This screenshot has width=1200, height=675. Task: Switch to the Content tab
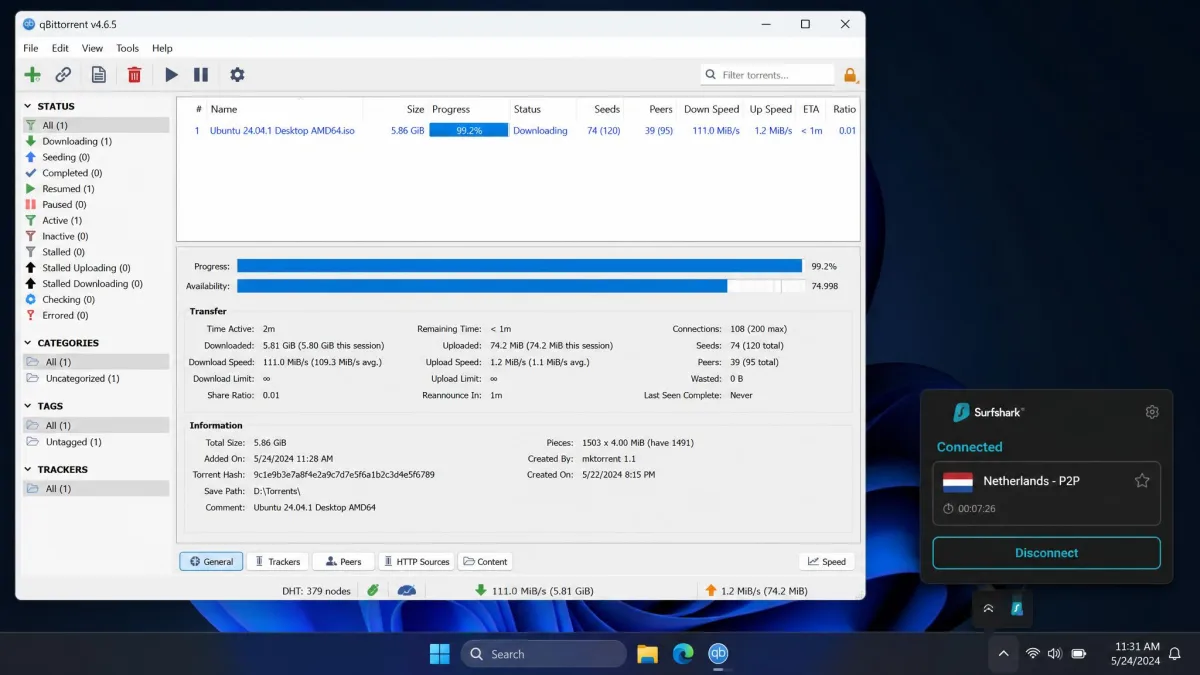[485, 561]
